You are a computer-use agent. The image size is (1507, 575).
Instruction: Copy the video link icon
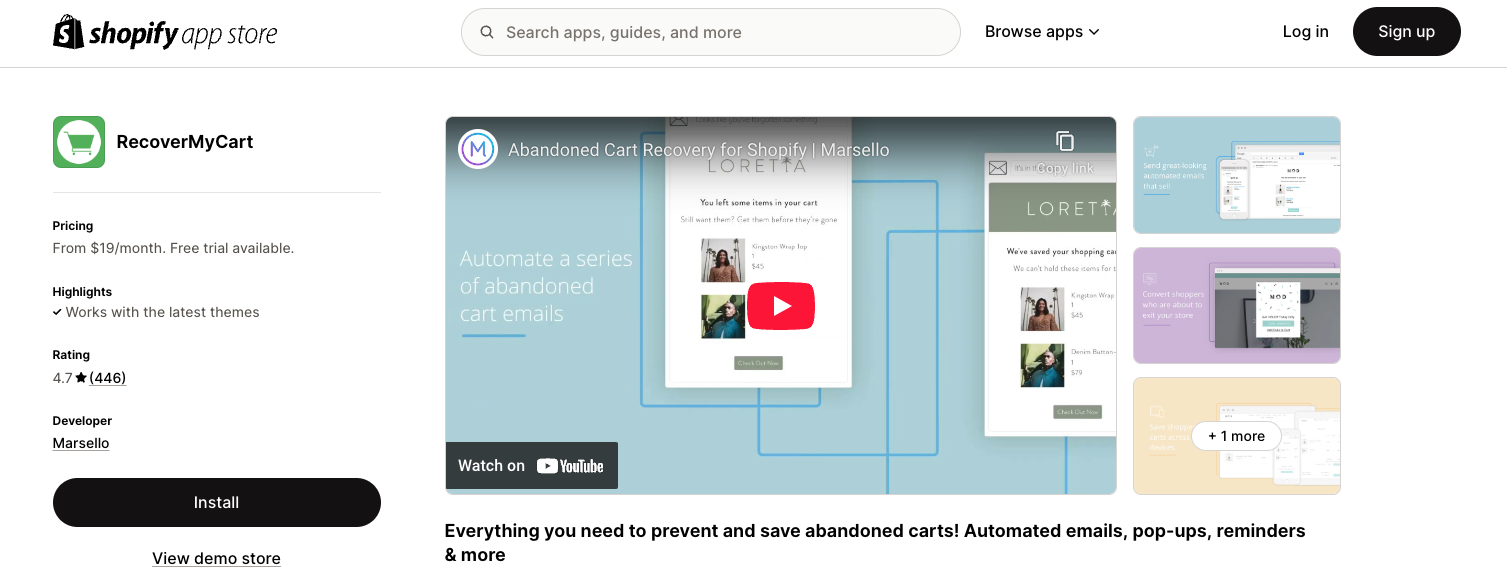pyautogui.click(x=1065, y=141)
